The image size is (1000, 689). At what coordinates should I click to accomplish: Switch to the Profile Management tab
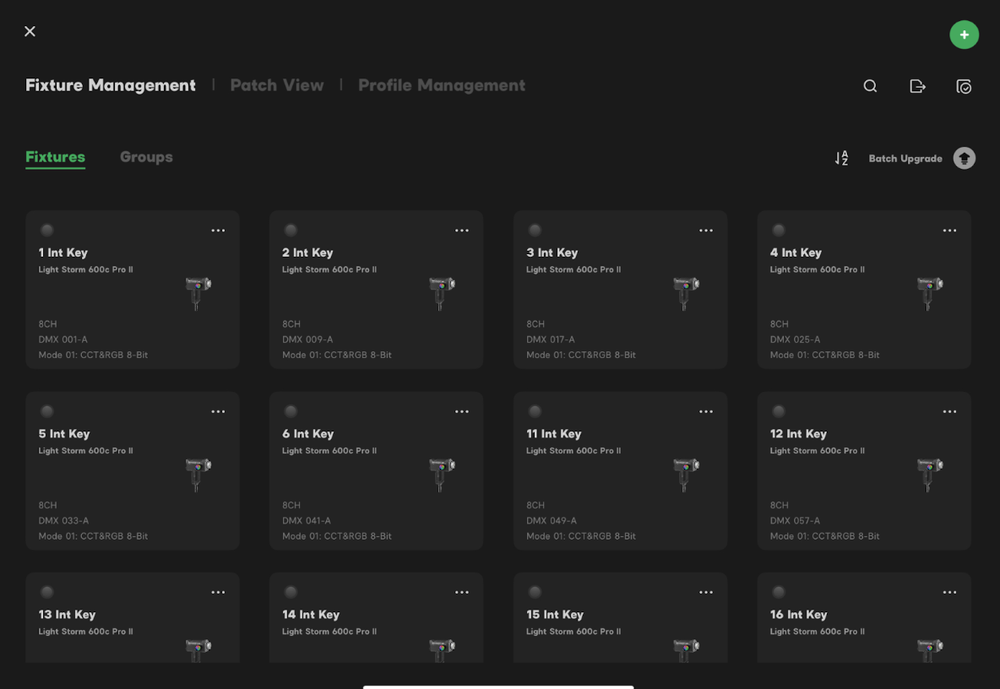[441, 86]
